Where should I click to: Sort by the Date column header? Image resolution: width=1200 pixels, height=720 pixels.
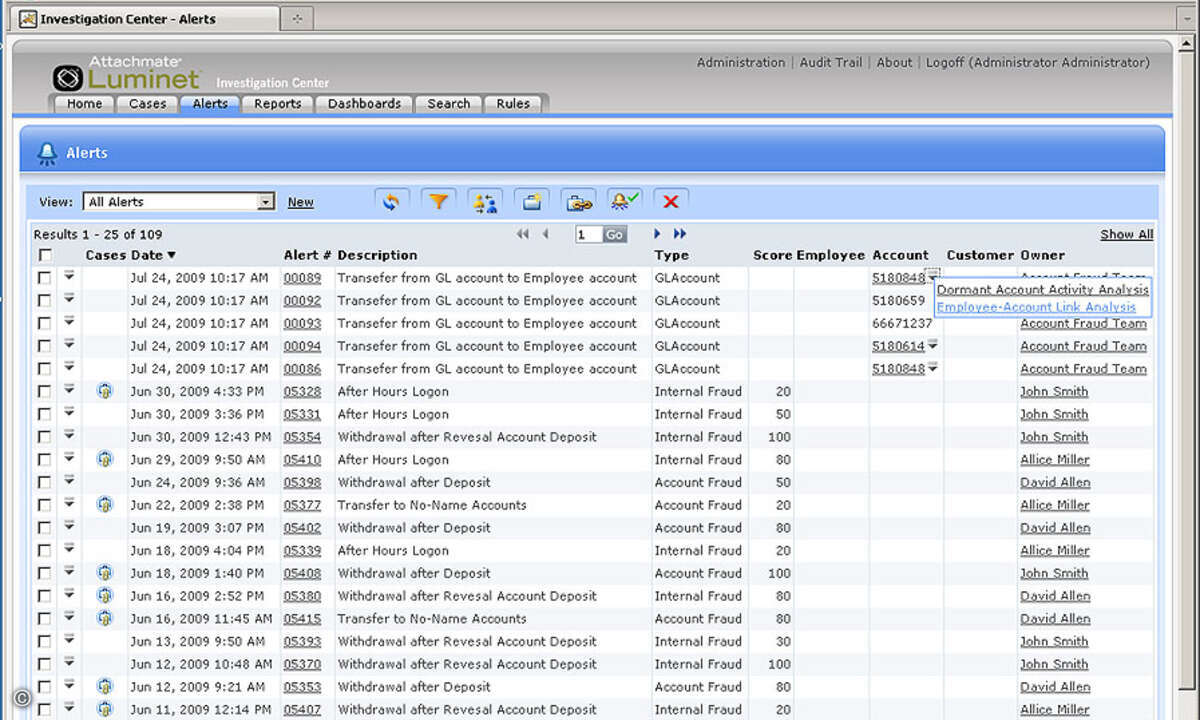pyautogui.click(x=153, y=255)
